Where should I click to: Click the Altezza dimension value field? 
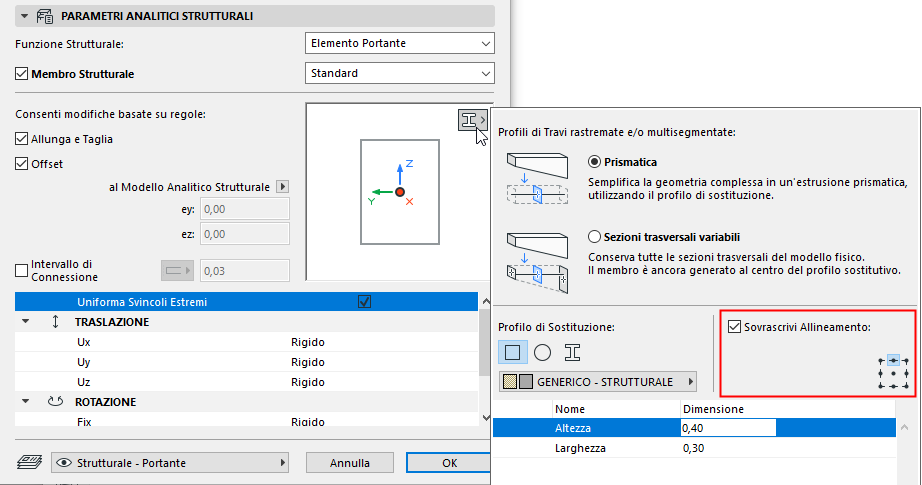coord(728,428)
